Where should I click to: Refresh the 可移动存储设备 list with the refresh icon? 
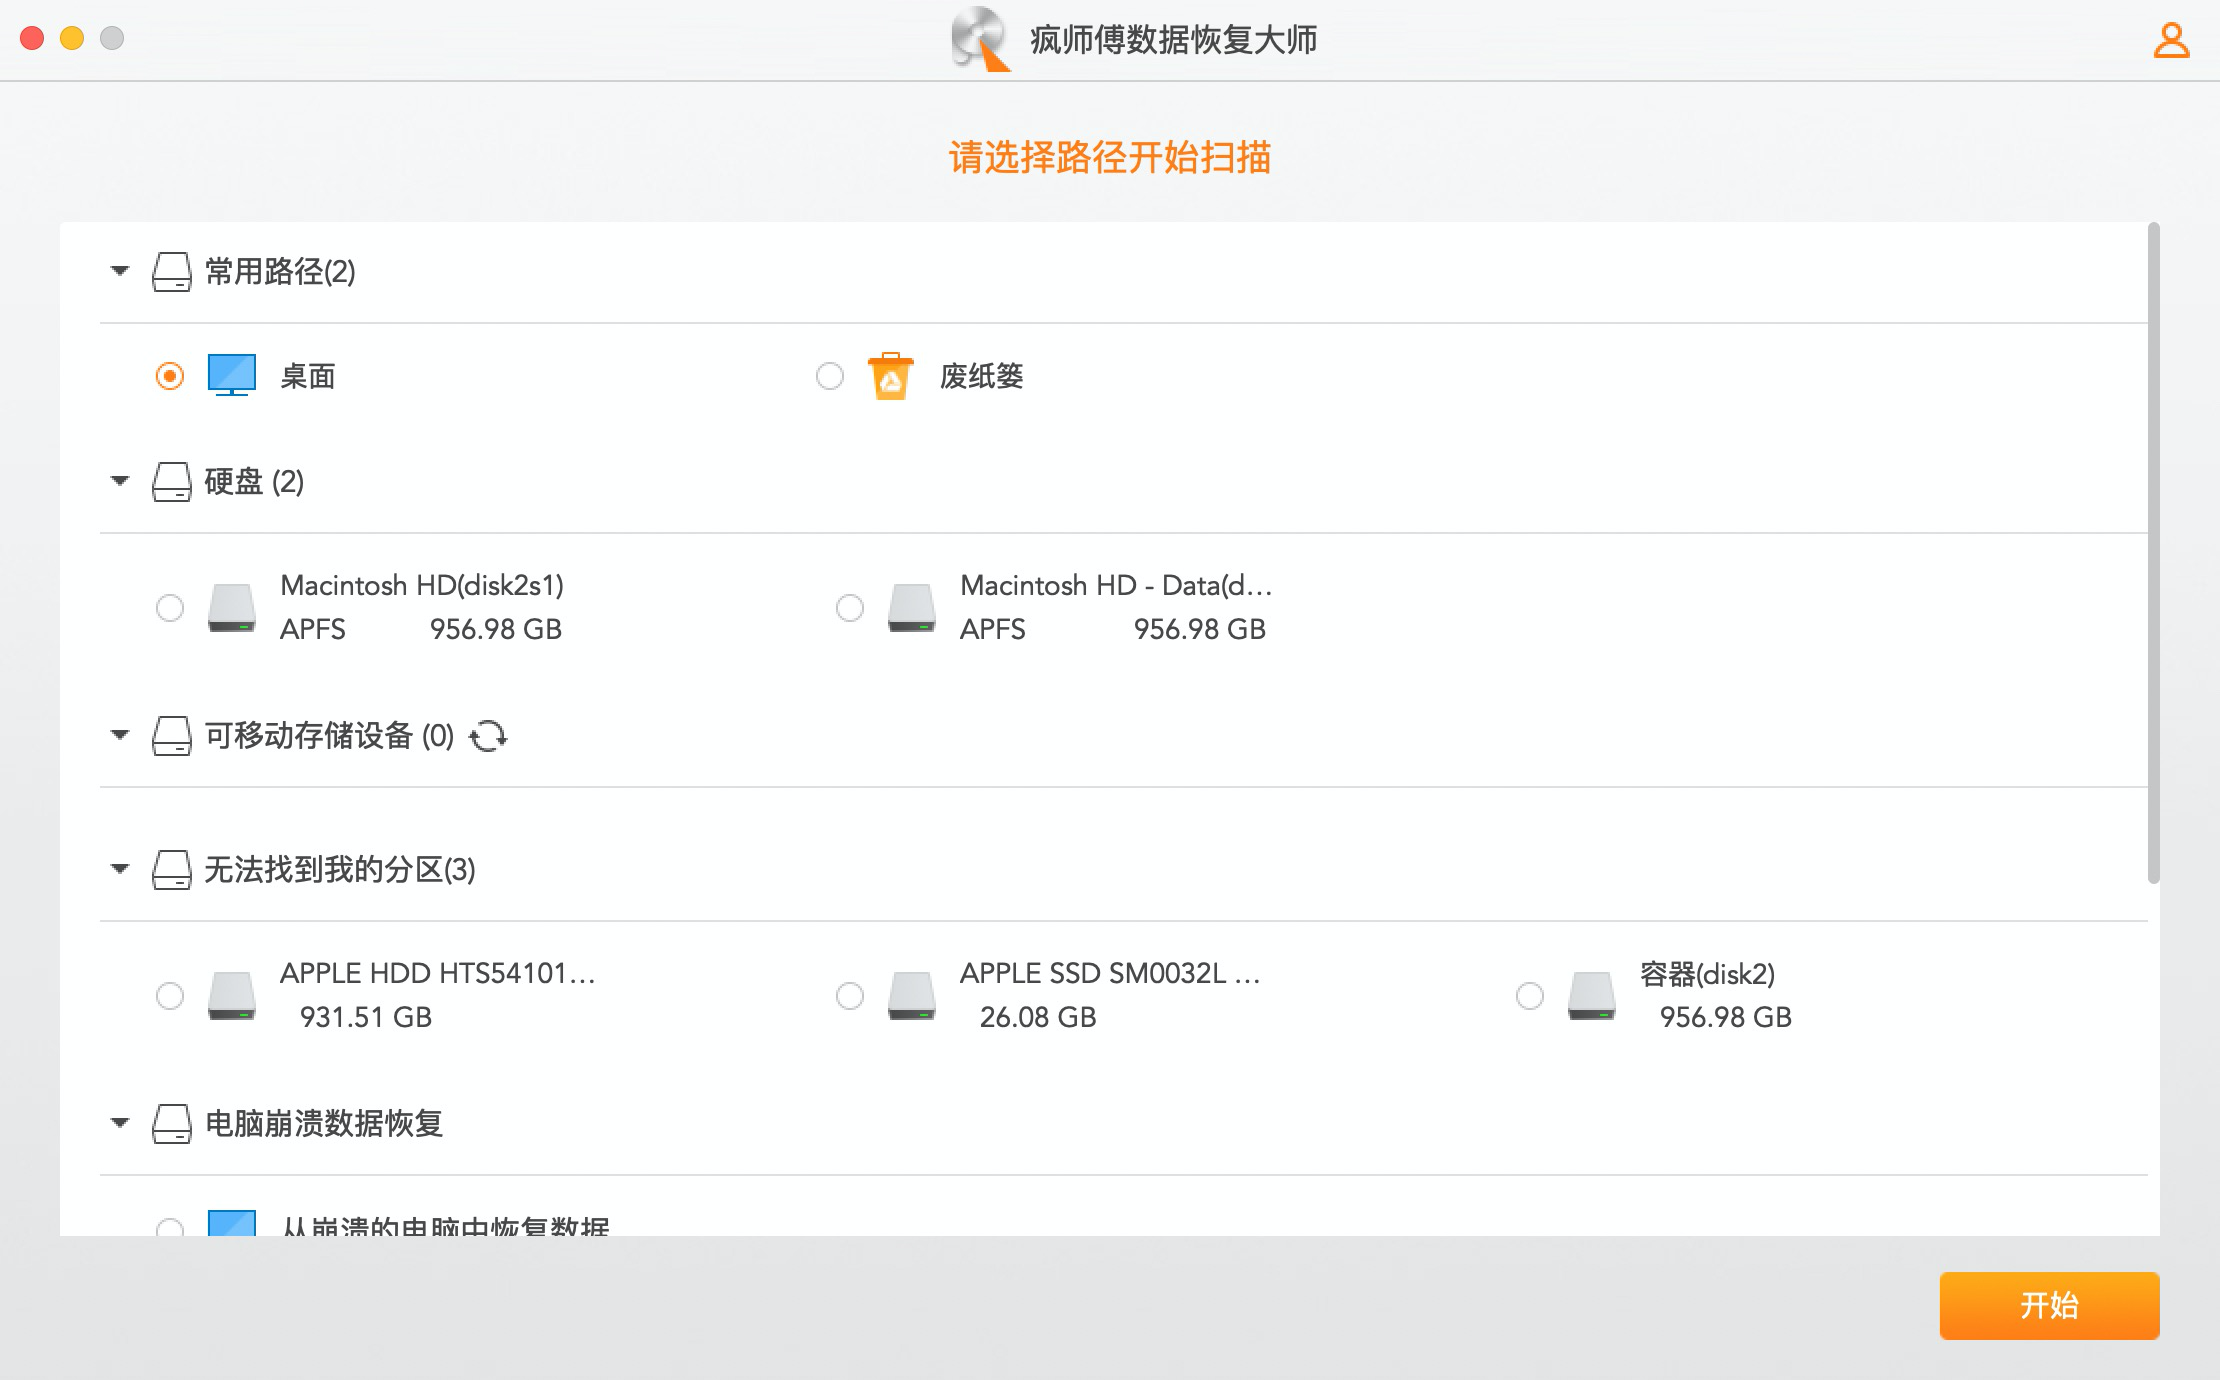pos(488,736)
